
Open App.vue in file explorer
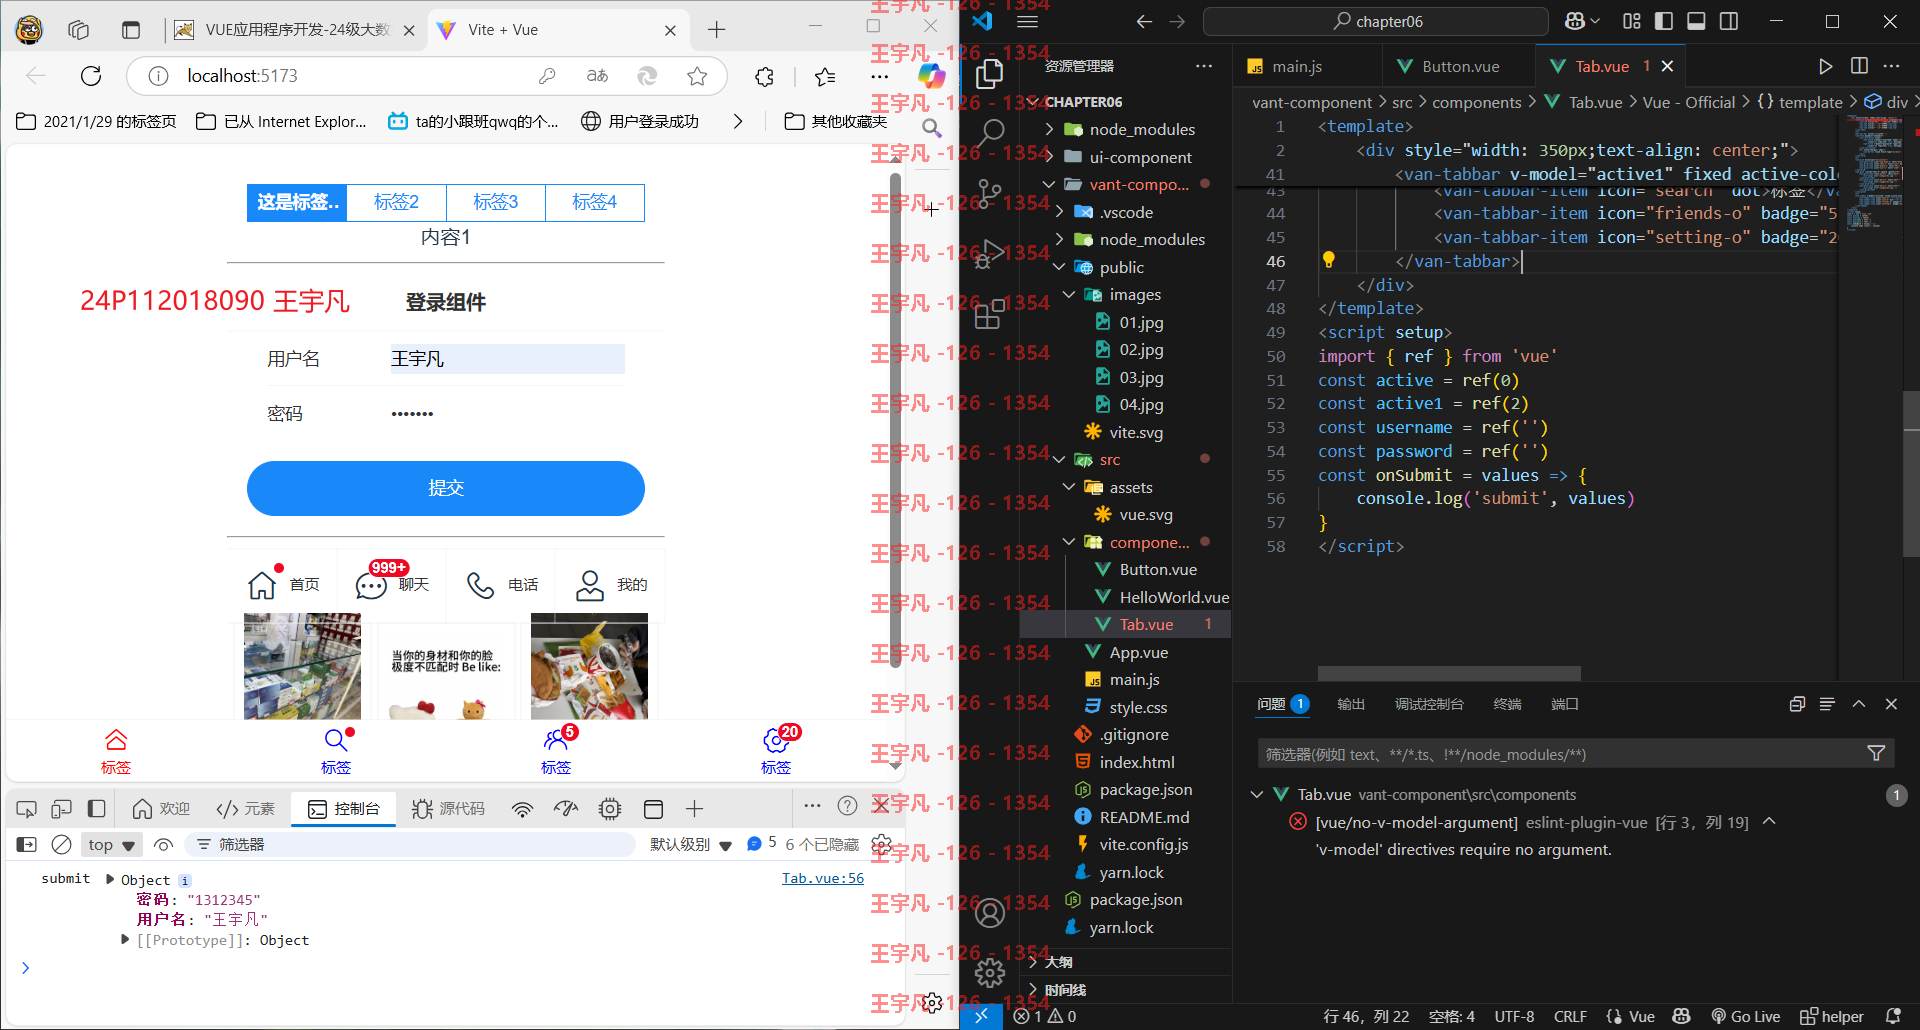click(1138, 652)
